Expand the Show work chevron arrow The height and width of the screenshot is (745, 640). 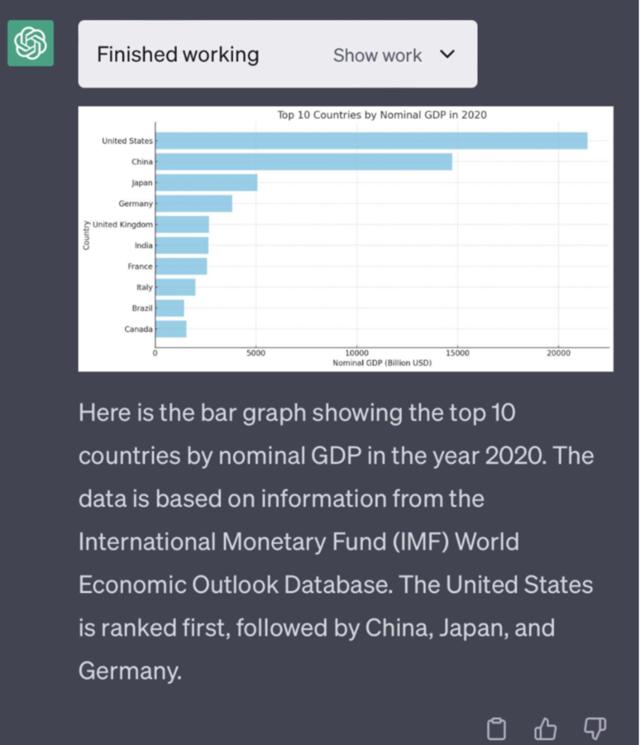(x=447, y=54)
